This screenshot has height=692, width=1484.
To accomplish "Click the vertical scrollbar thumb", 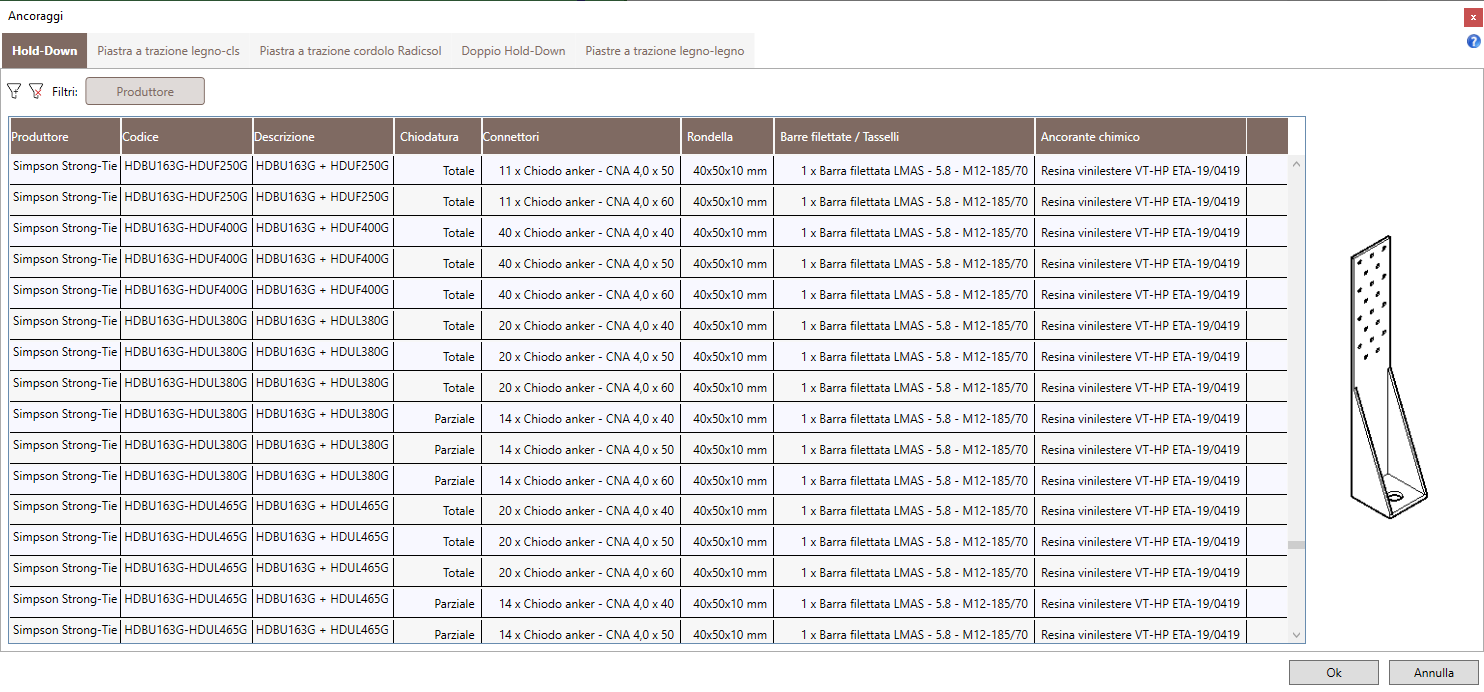I will click(x=1297, y=545).
